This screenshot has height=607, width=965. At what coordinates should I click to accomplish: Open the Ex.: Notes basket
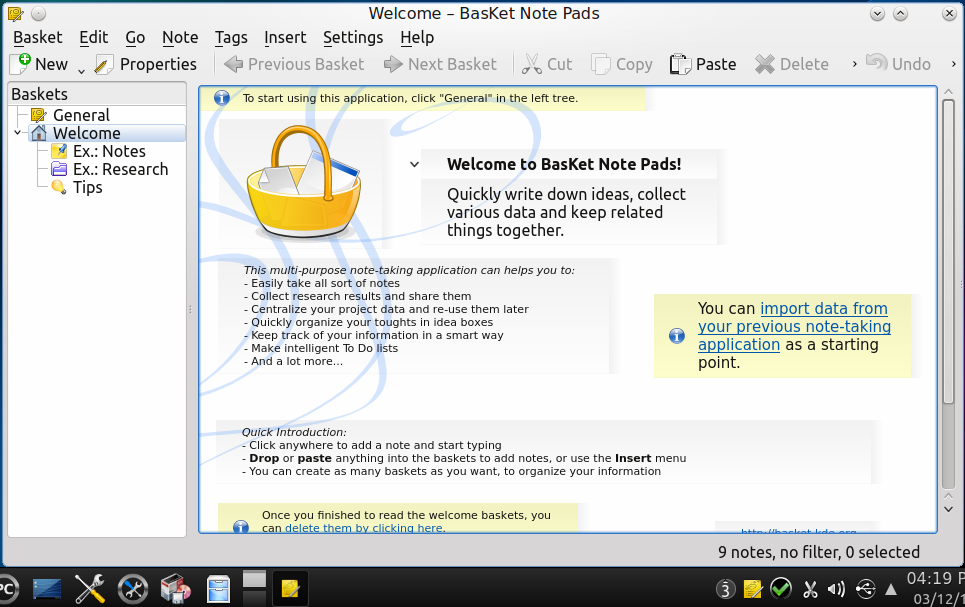click(x=109, y=151)
